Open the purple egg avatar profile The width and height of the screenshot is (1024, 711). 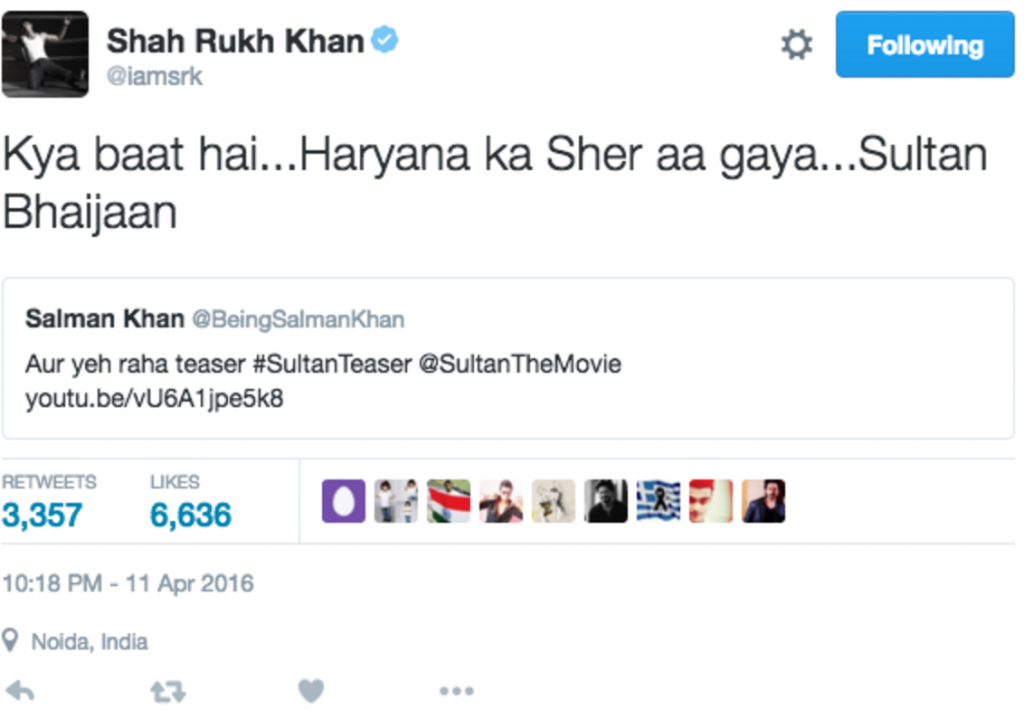click(343, 501)
